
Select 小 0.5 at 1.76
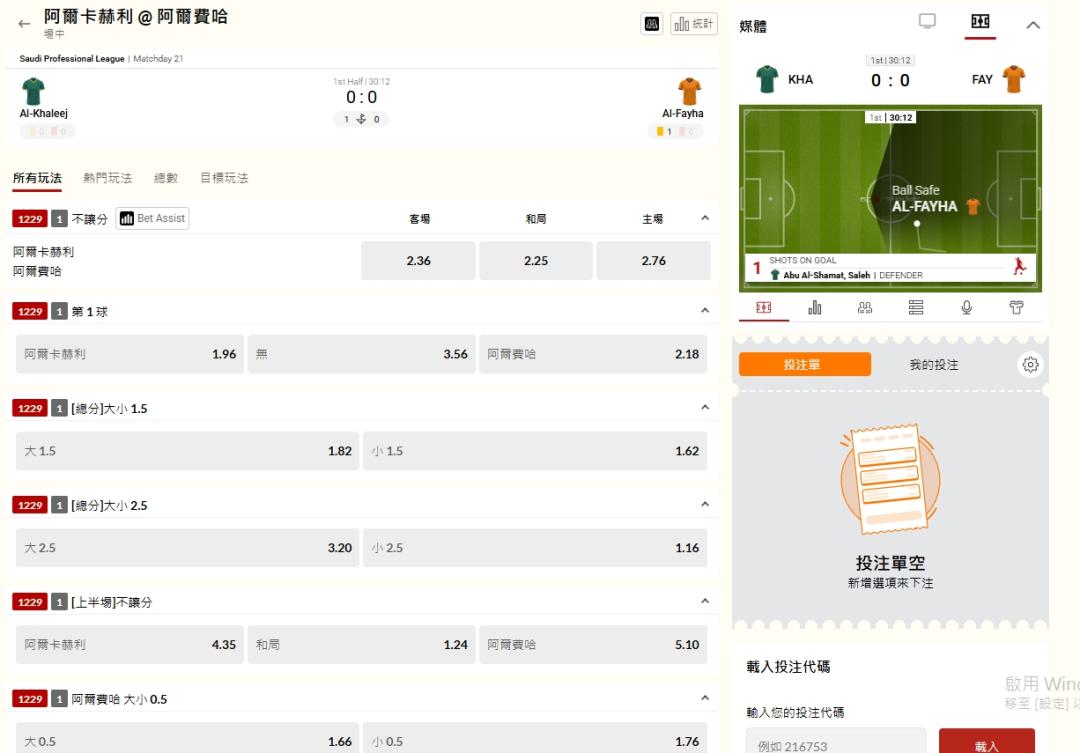coord(535,739)
